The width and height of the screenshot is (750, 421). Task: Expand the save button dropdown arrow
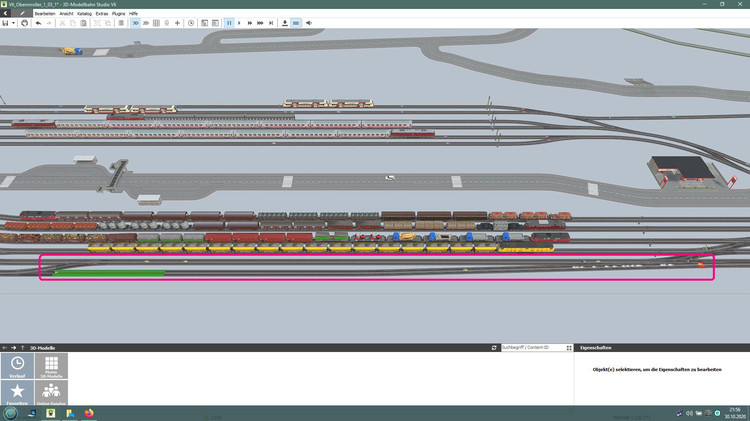pyautogui.click(x=15, y=22)
